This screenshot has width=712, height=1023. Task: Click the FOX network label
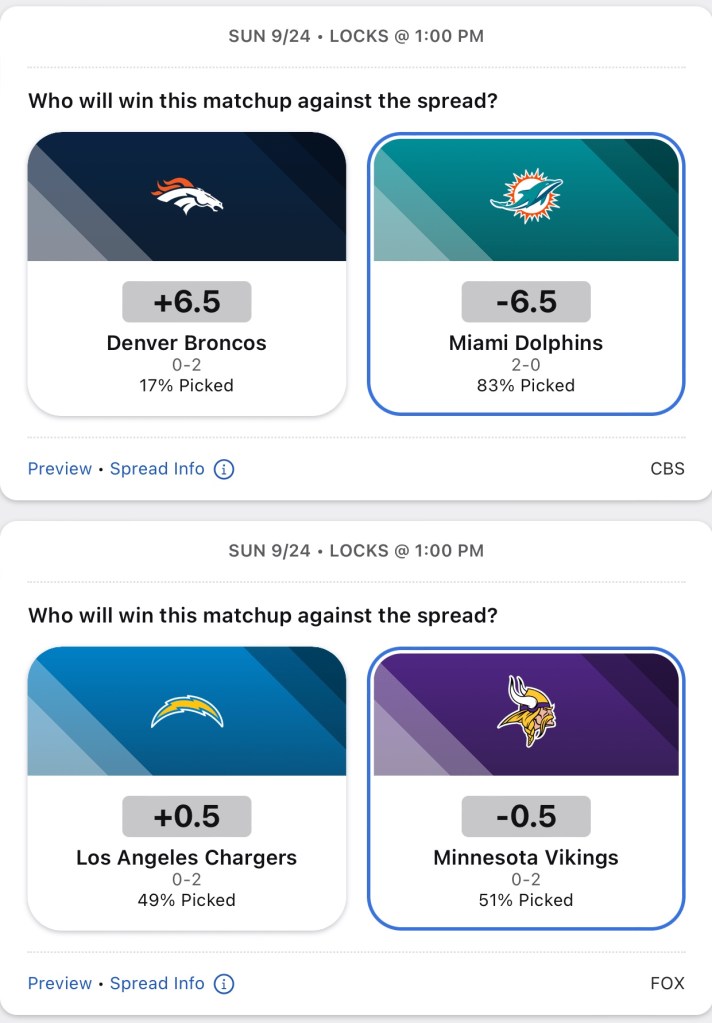[x=667, y=984]
